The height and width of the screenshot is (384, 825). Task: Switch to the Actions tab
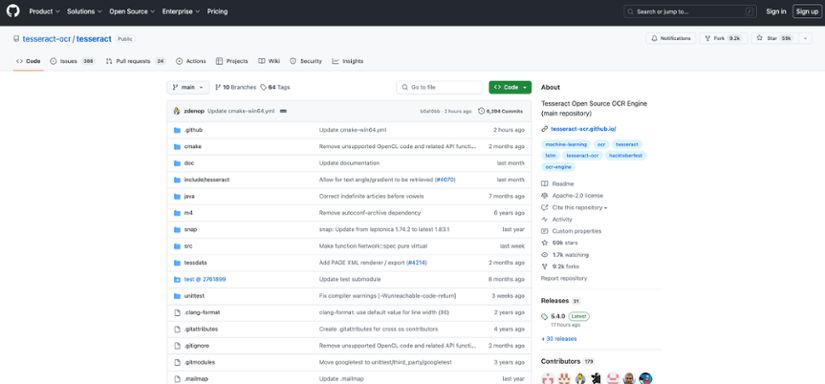click(x=191, y=61)
